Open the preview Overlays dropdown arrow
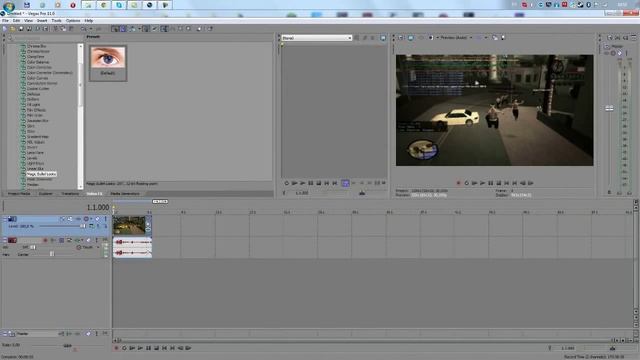 [x=486, y=38]
